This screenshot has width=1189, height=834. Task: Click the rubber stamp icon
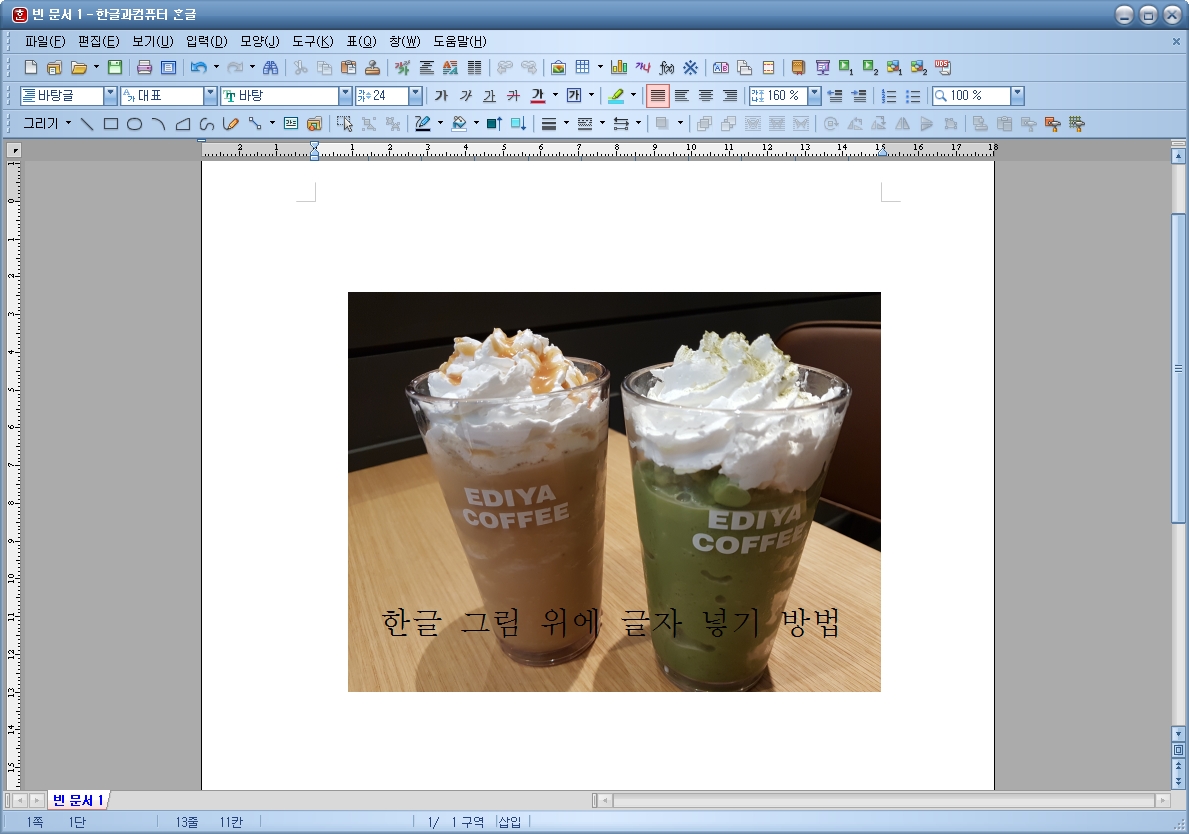pyautogui.click(x=372, y=67)
